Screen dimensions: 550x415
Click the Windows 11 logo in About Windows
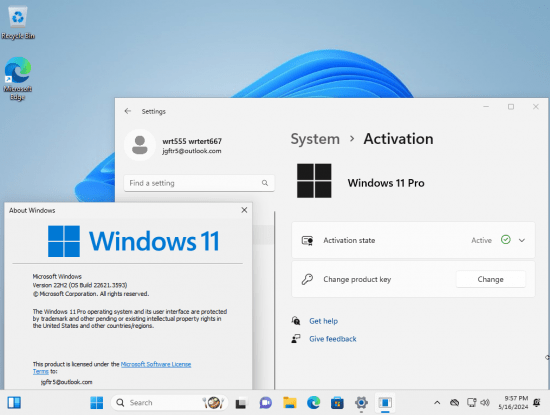click(x=133, y=241)
